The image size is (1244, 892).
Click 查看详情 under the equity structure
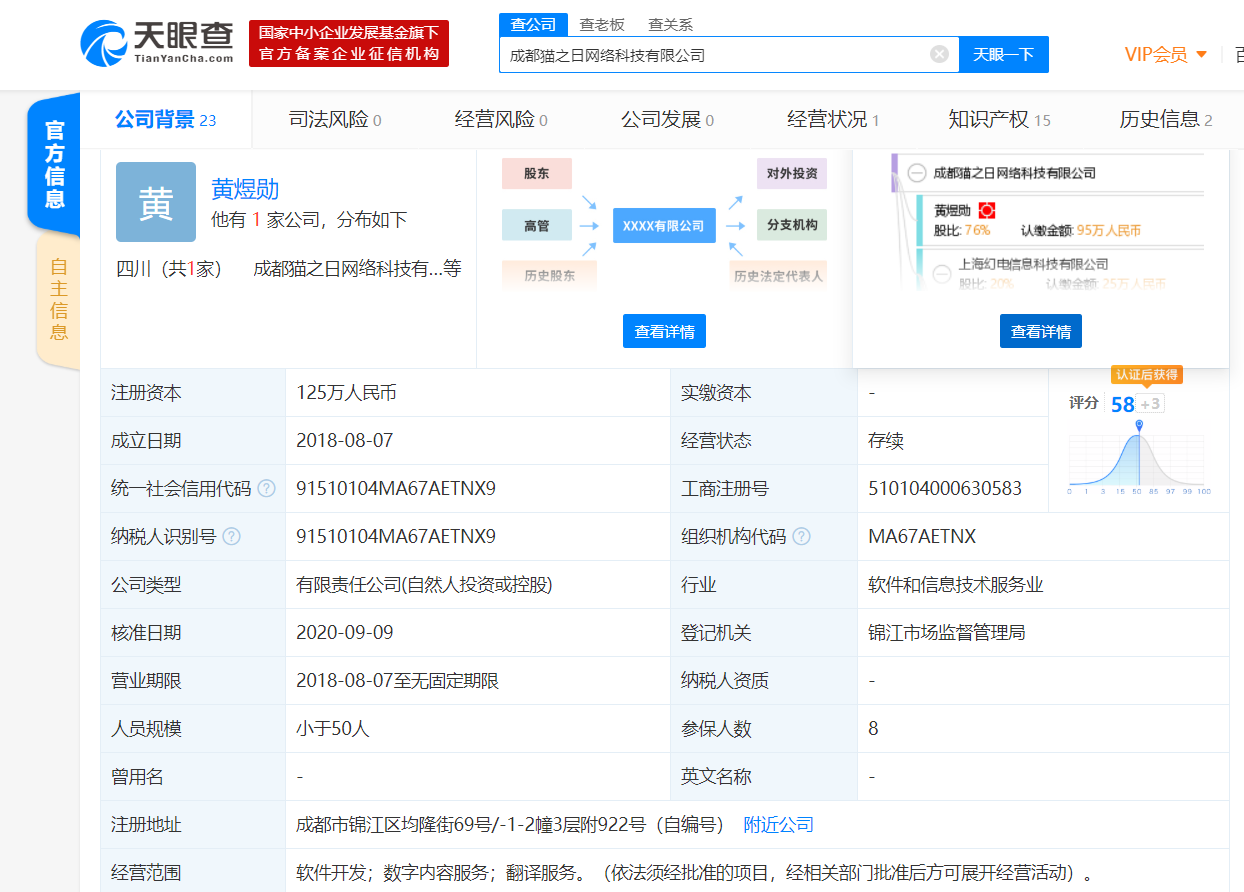pyautogui.click(x=1040, y=331)
